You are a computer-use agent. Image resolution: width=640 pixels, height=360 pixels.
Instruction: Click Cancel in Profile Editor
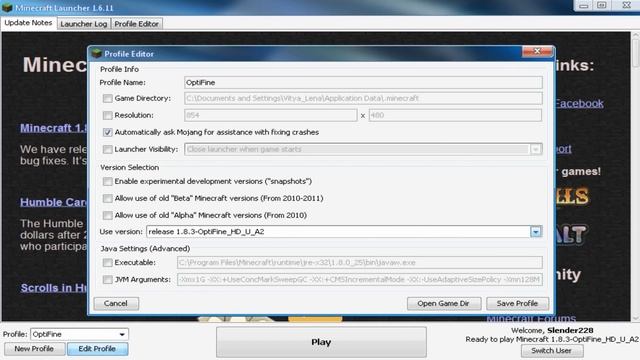pyautogui.click(x=116, y=303)
